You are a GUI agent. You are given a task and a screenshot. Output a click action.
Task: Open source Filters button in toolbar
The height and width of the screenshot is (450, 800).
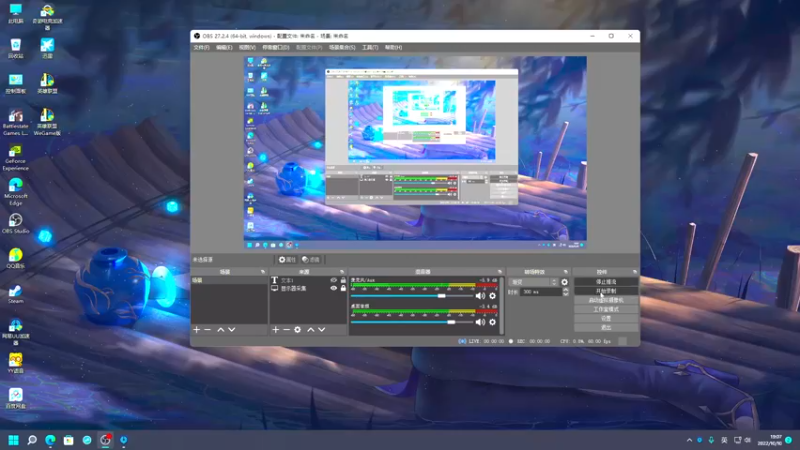(311, 260)
